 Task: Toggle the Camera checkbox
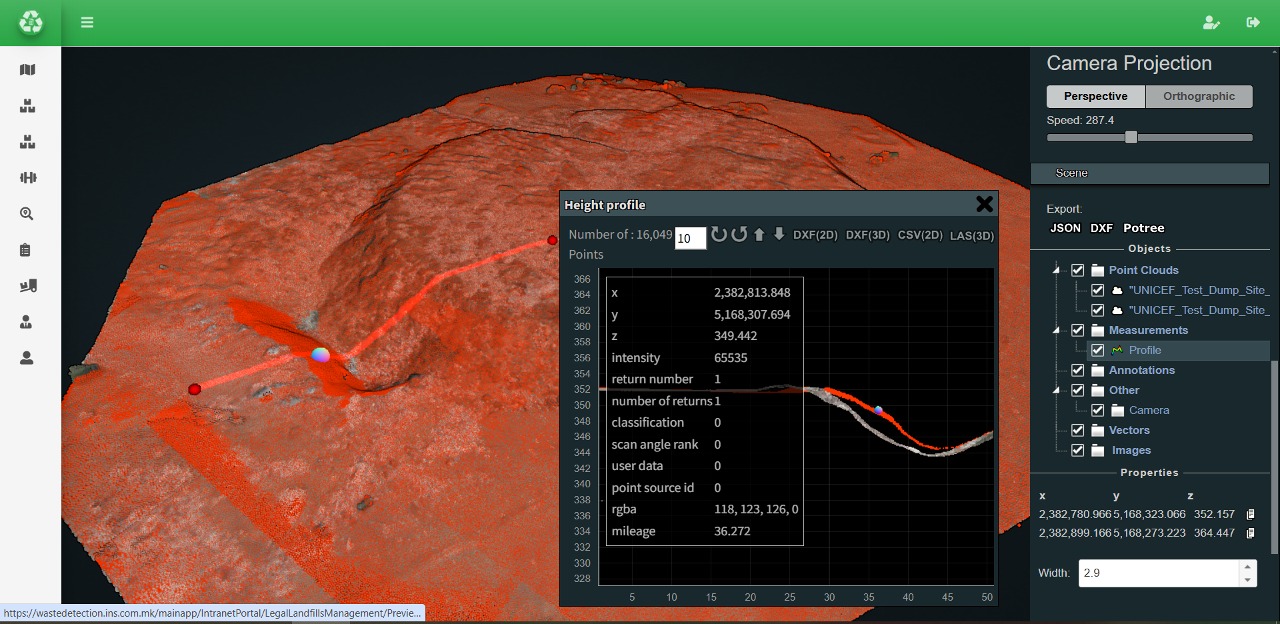(x=1098, y=410)
